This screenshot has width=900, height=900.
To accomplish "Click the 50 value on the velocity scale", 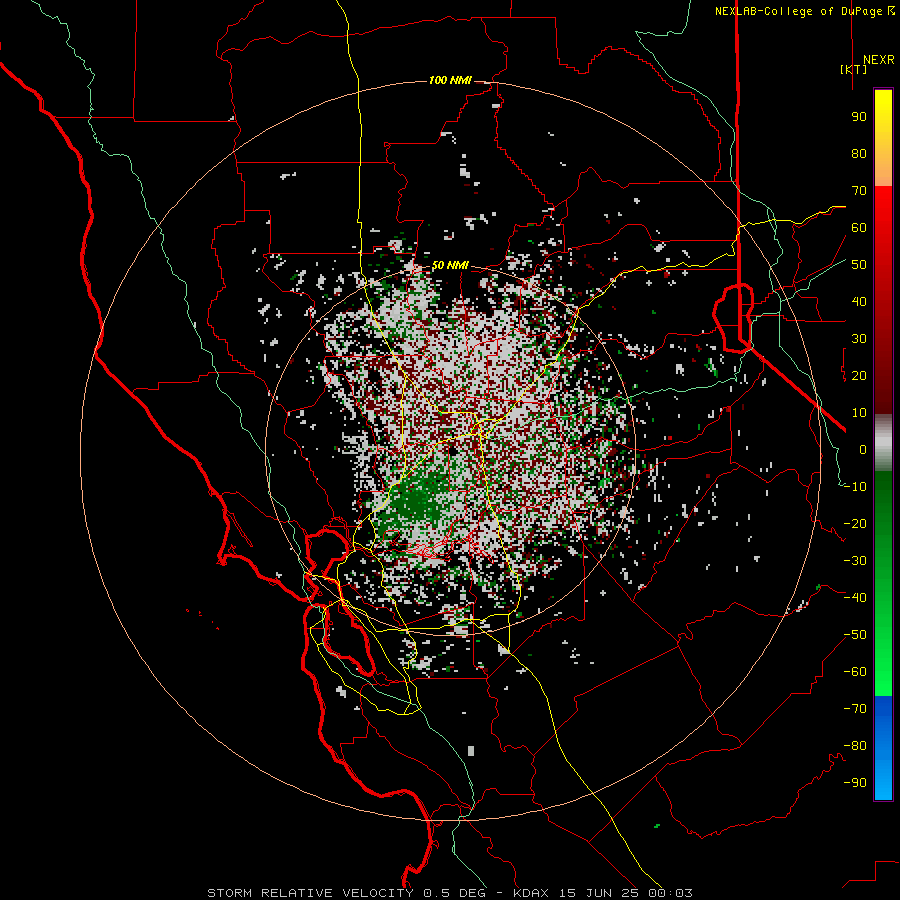I will [859, 265].
